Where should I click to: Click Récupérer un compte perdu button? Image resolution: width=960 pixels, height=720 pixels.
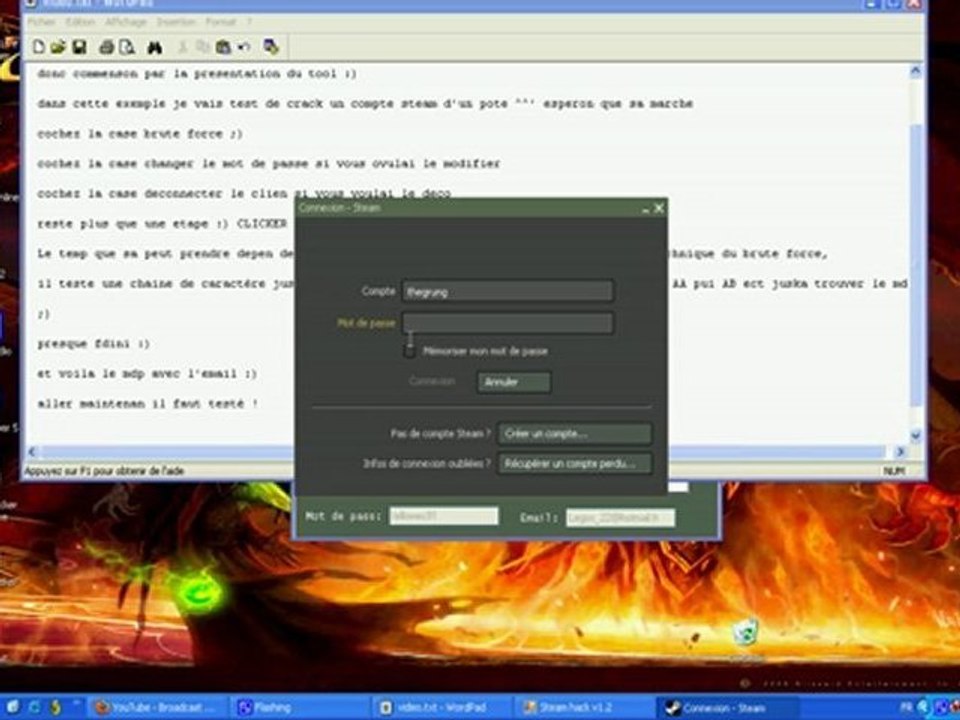(575, 463)
